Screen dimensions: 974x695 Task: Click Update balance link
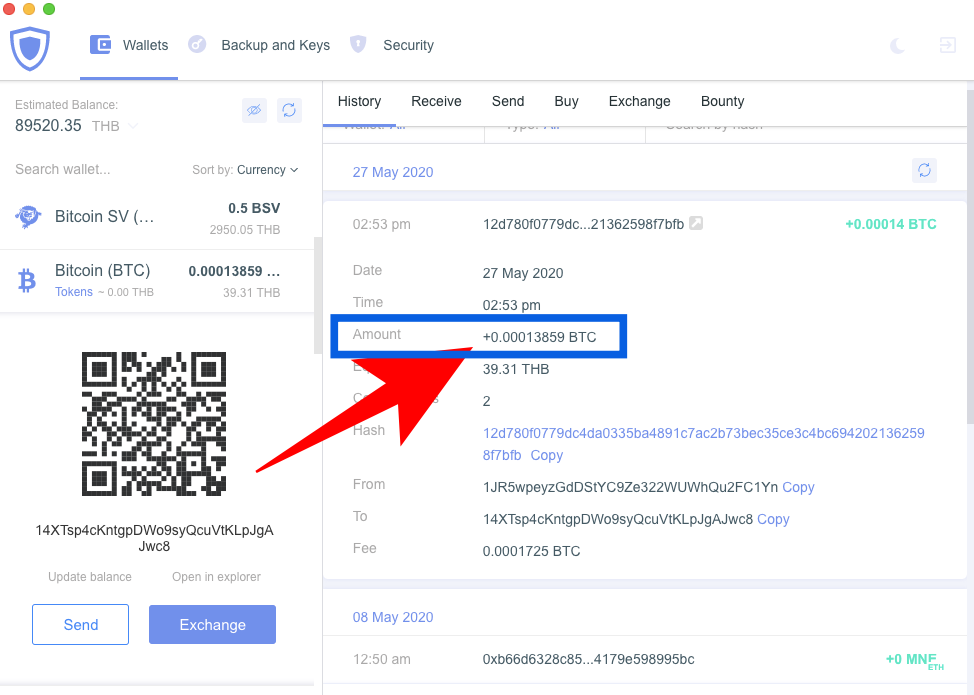pos(90,577)
